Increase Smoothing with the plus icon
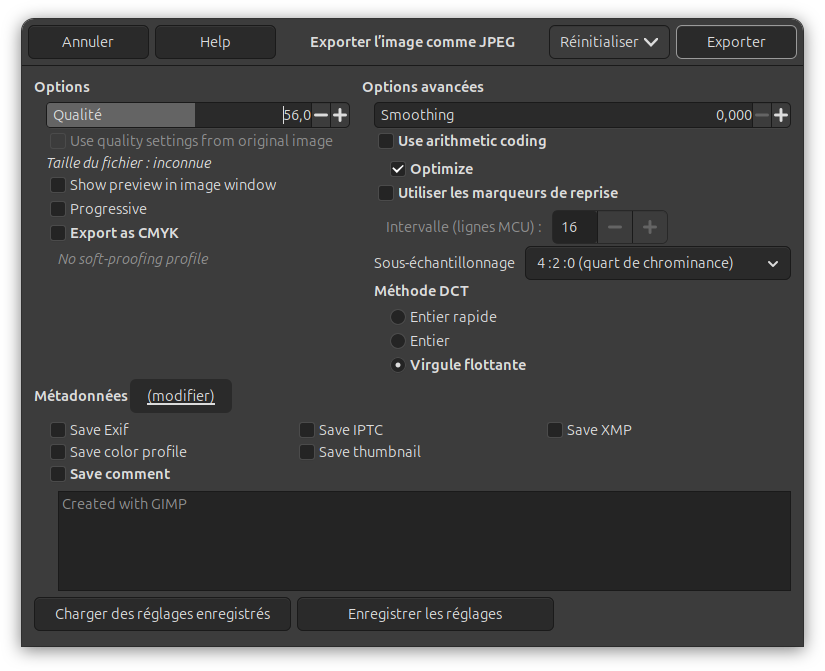This screenshot has width=825, height=671. point(781,115)
